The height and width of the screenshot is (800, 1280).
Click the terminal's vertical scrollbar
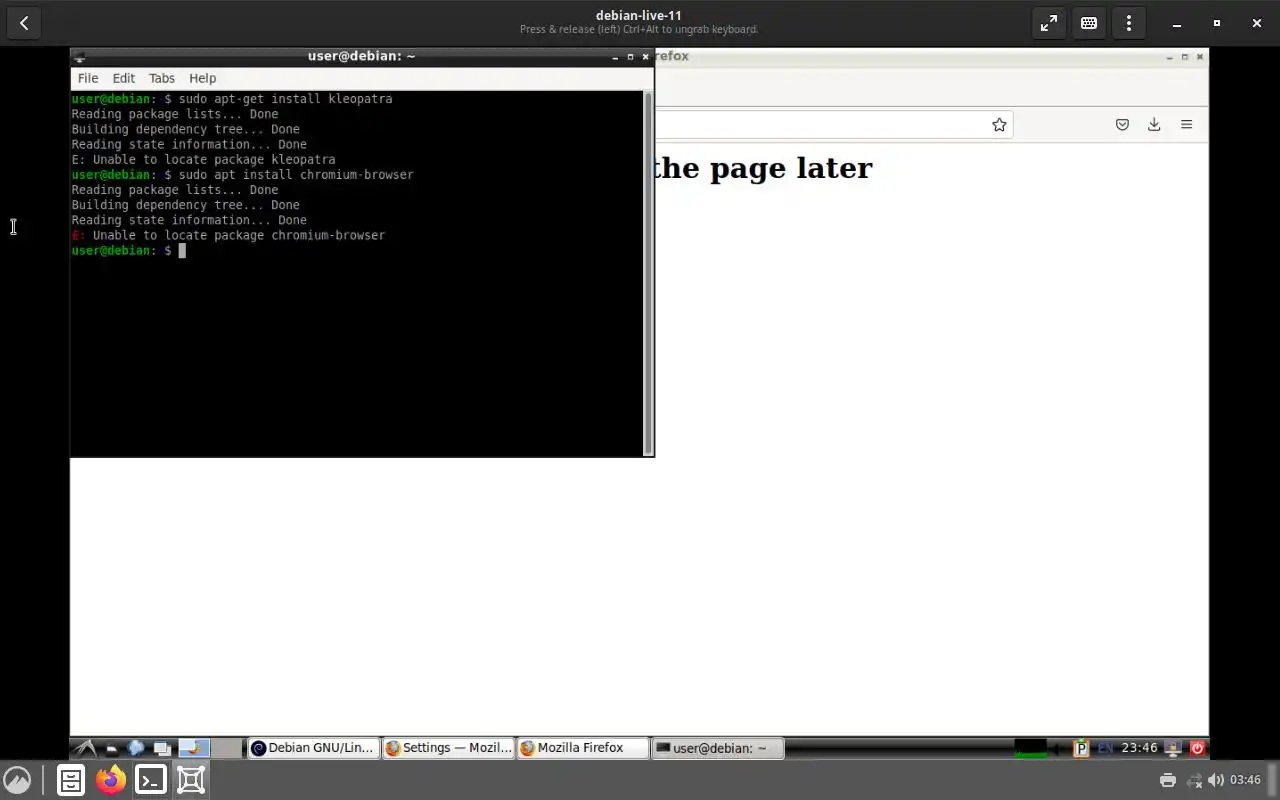pyautogui.click(x=648, y=272)
